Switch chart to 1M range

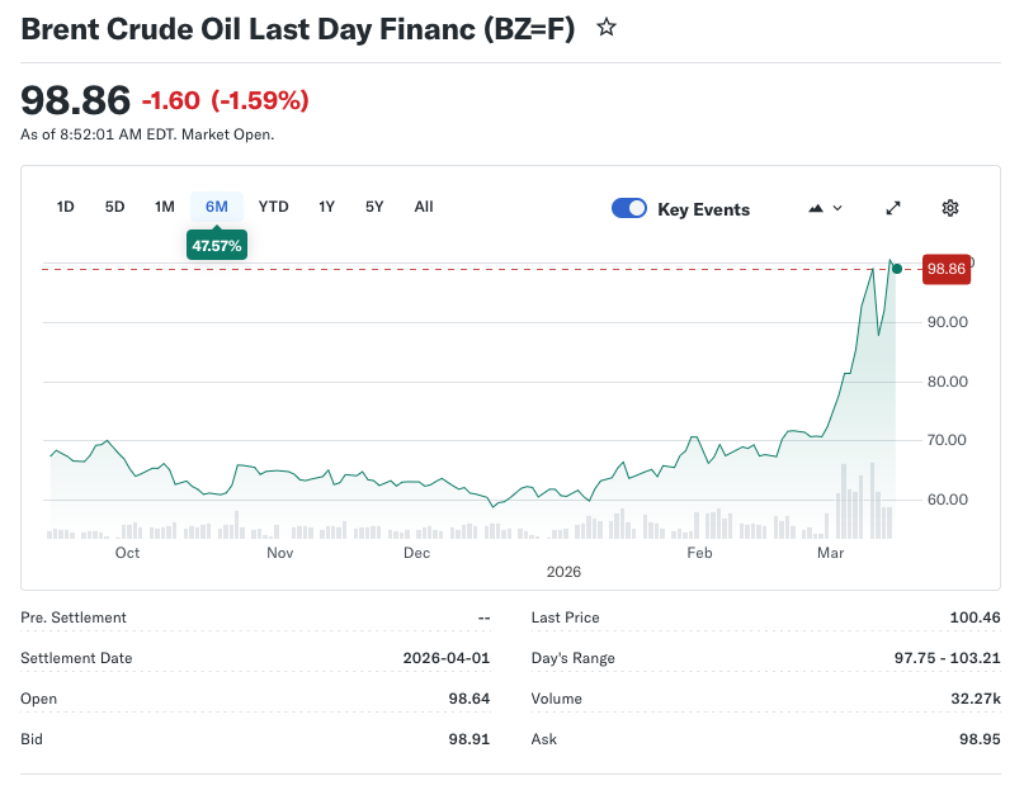click(x=164, y=207)
